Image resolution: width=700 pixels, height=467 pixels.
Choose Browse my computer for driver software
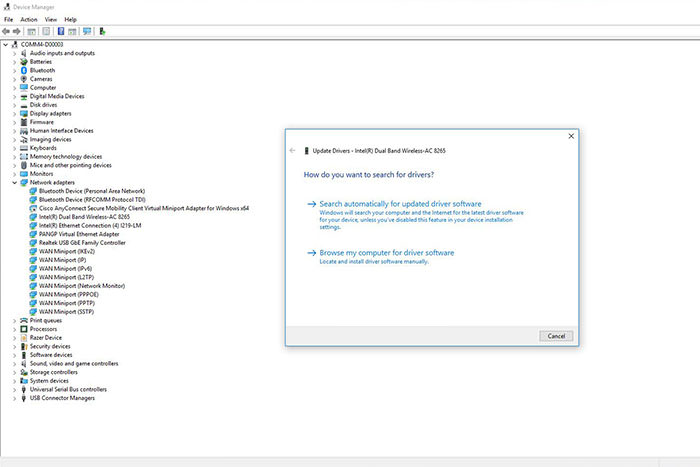pyautogui.click(x=386, y=253)
